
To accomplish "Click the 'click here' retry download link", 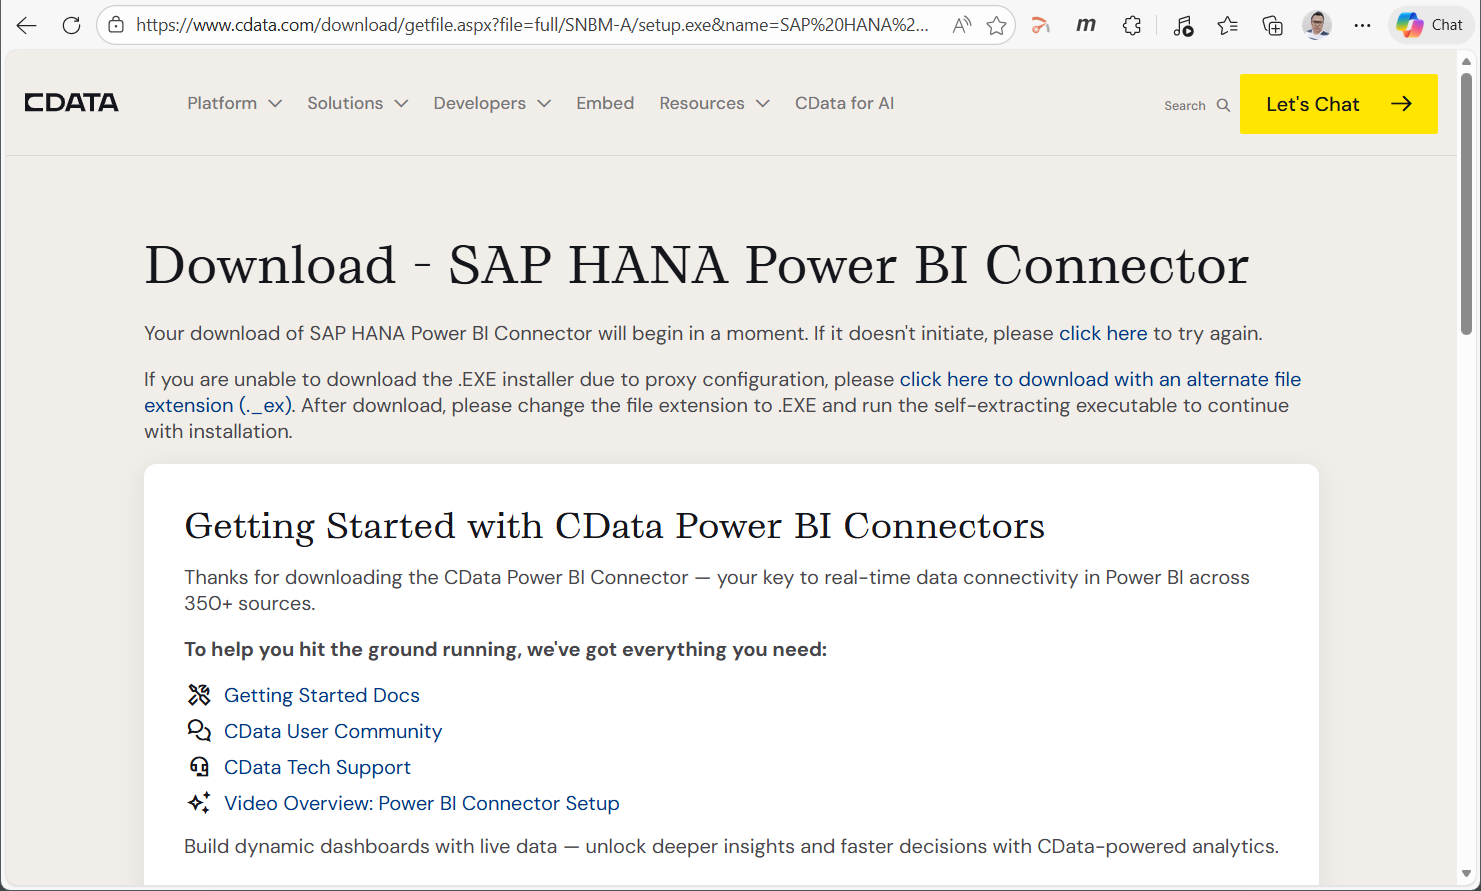I will pyautogui.click(x=1103, y=333).
